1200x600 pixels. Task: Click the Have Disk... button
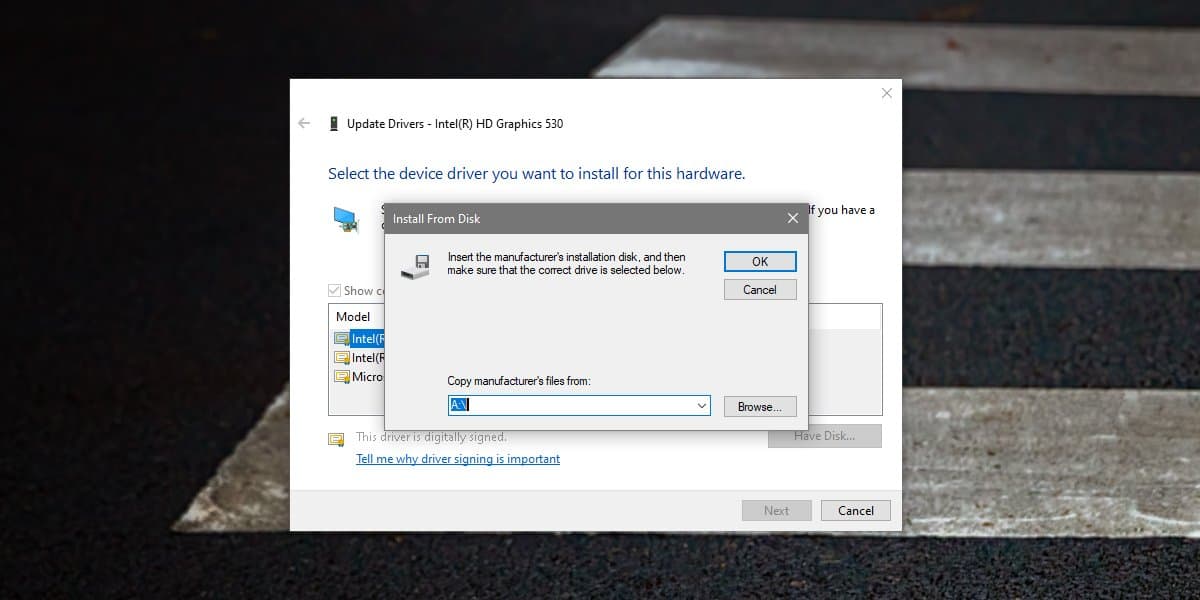pyautogui.click(x=825, y=436)
